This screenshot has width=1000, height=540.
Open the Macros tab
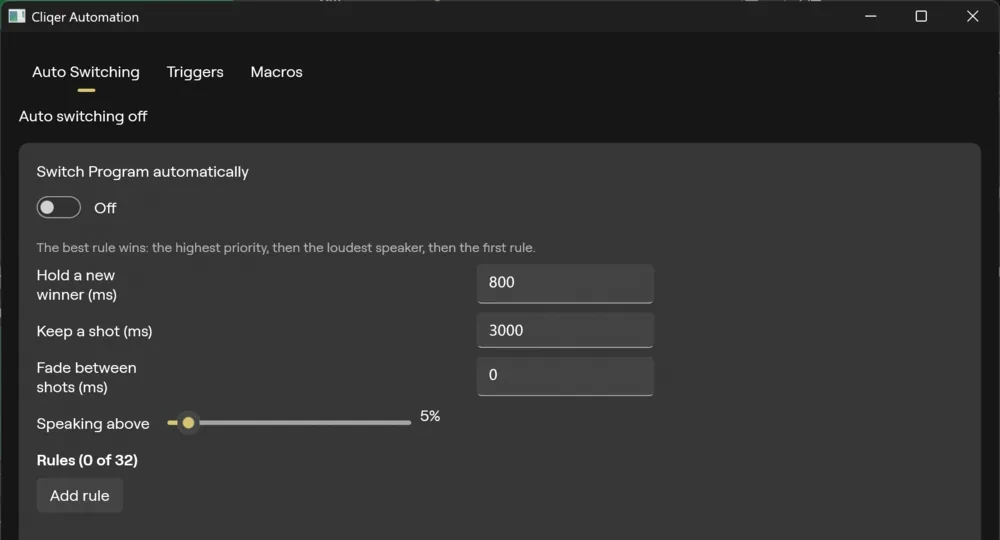[276, 72]
